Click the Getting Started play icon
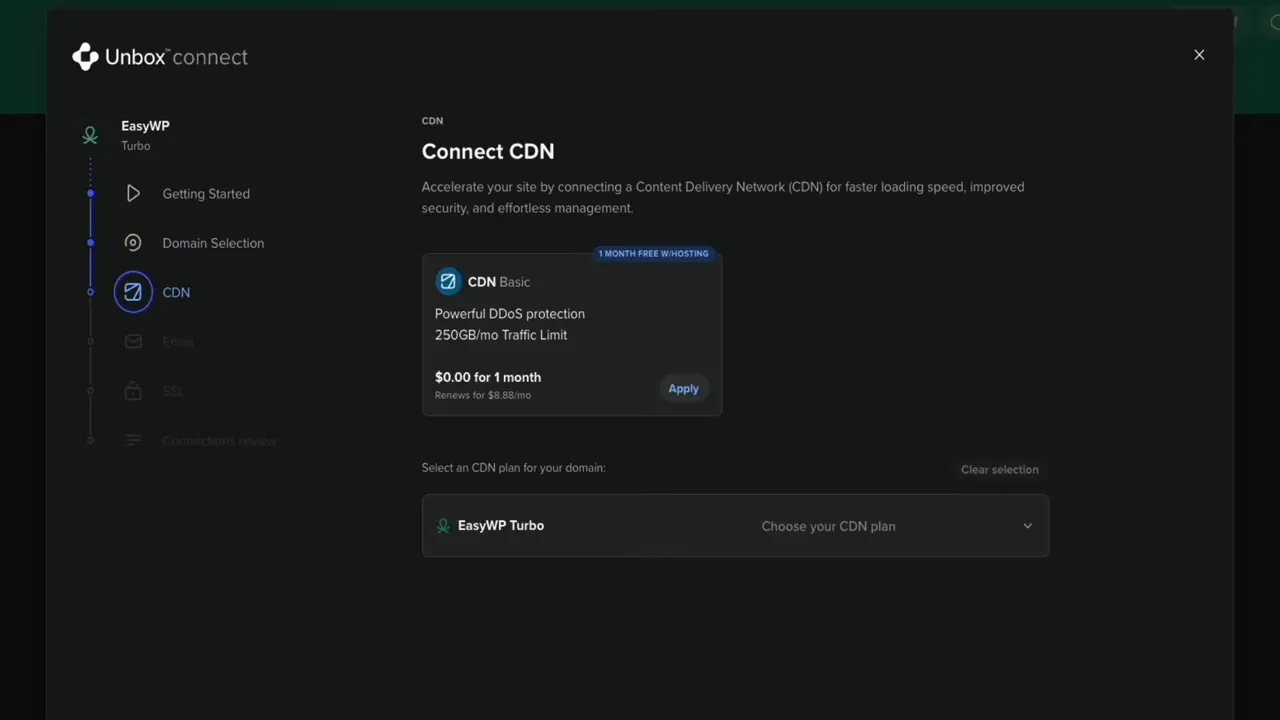1280x720 pixels. (x=133, y=194)
